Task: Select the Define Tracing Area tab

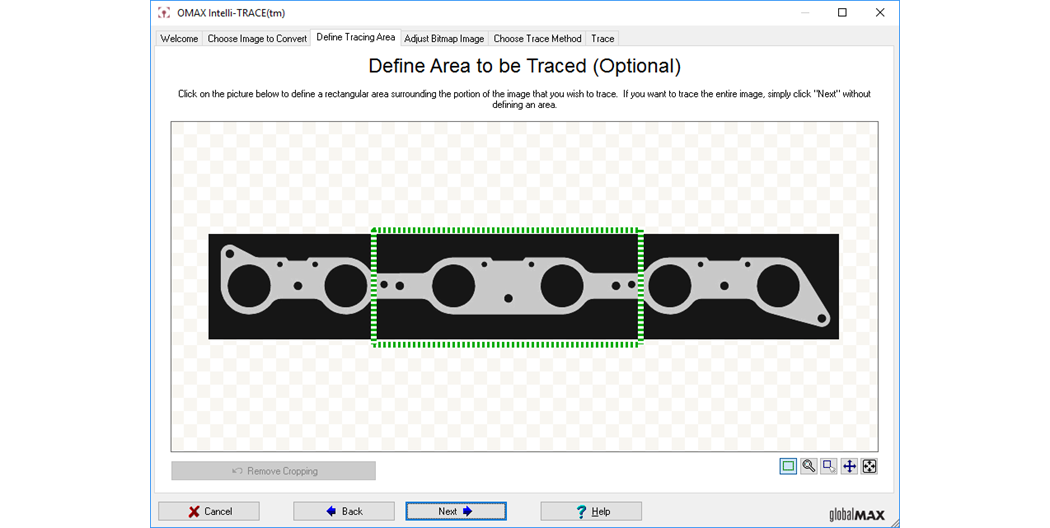Action: click(x=356, y=38)
